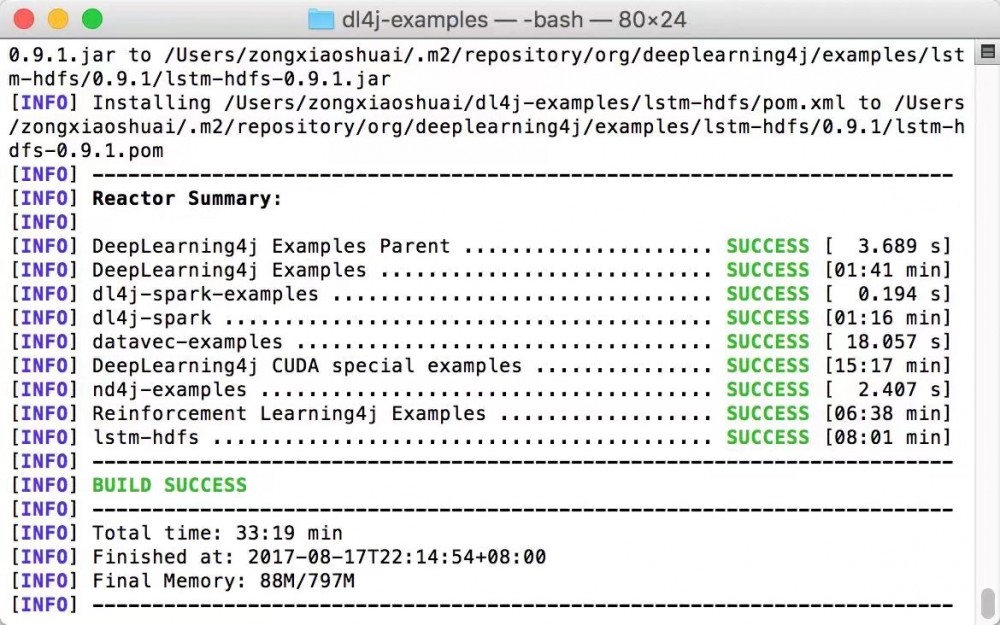This screenshot has height=625, width=1000.
Task: Select the Total time 33:19 min line
Action: pyautogui.click(x=216, y=533)
